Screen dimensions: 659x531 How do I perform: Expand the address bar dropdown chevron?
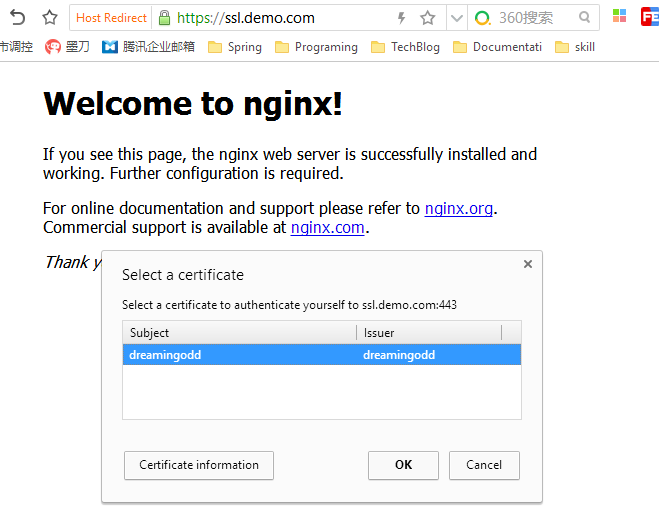pyautogui.click(x=456, y=18)
